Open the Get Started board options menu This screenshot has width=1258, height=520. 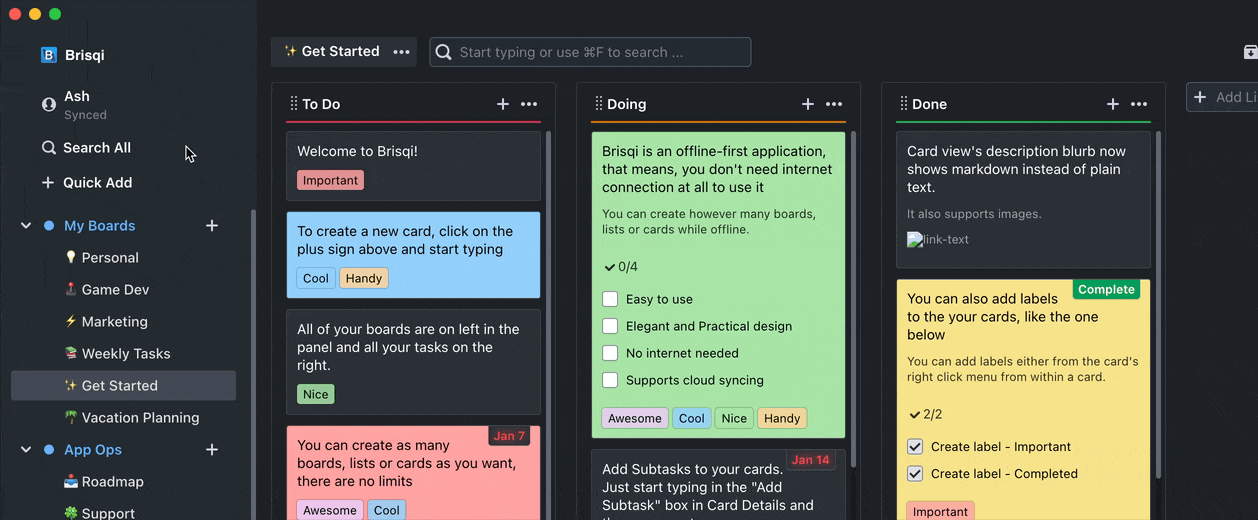[401, 52]
